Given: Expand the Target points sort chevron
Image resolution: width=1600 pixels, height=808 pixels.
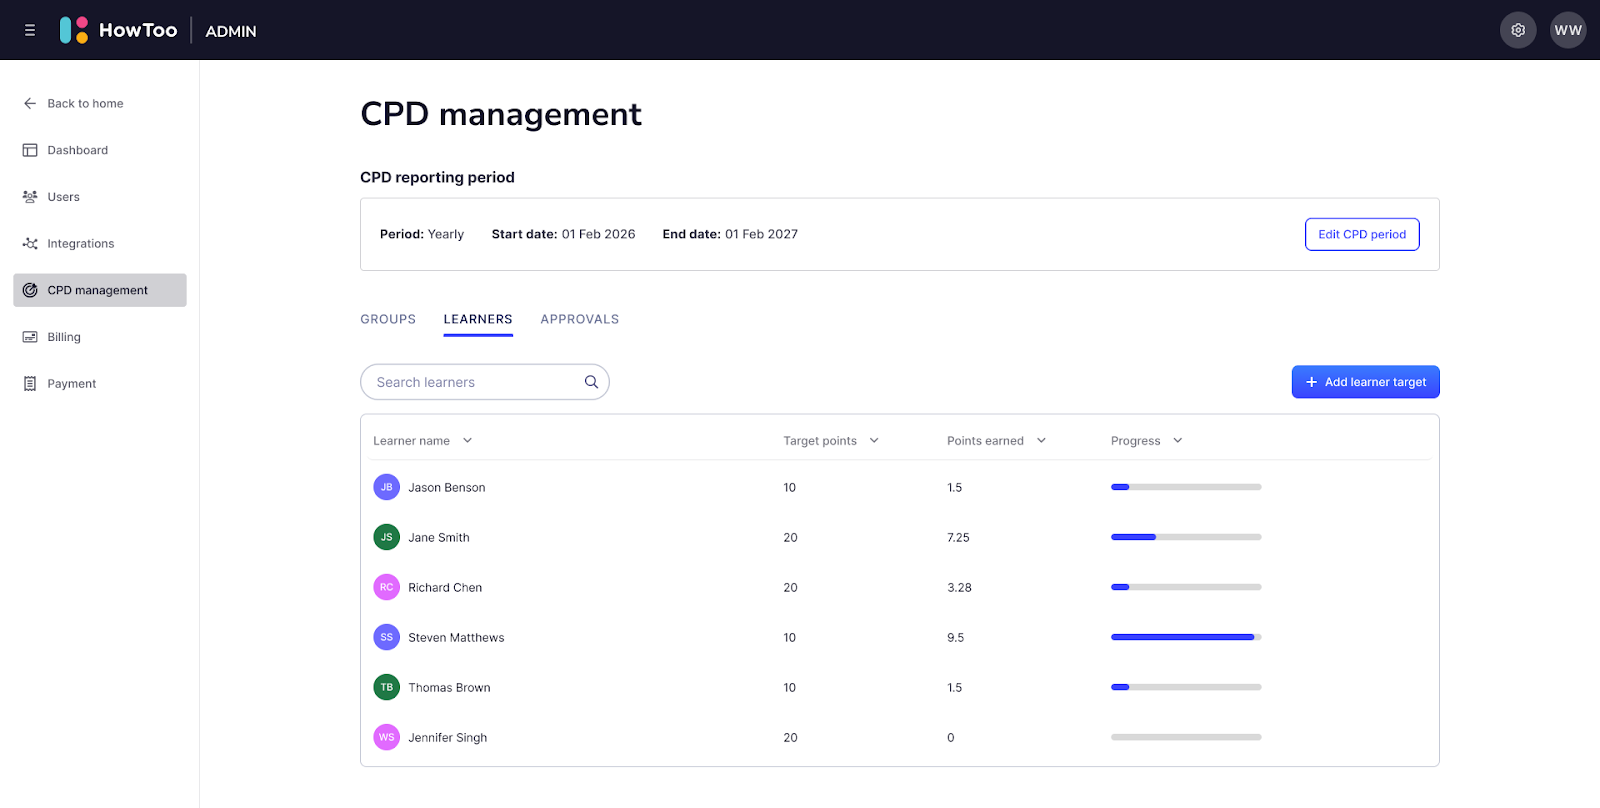Looking at the screenshot, I should [874, 441].
